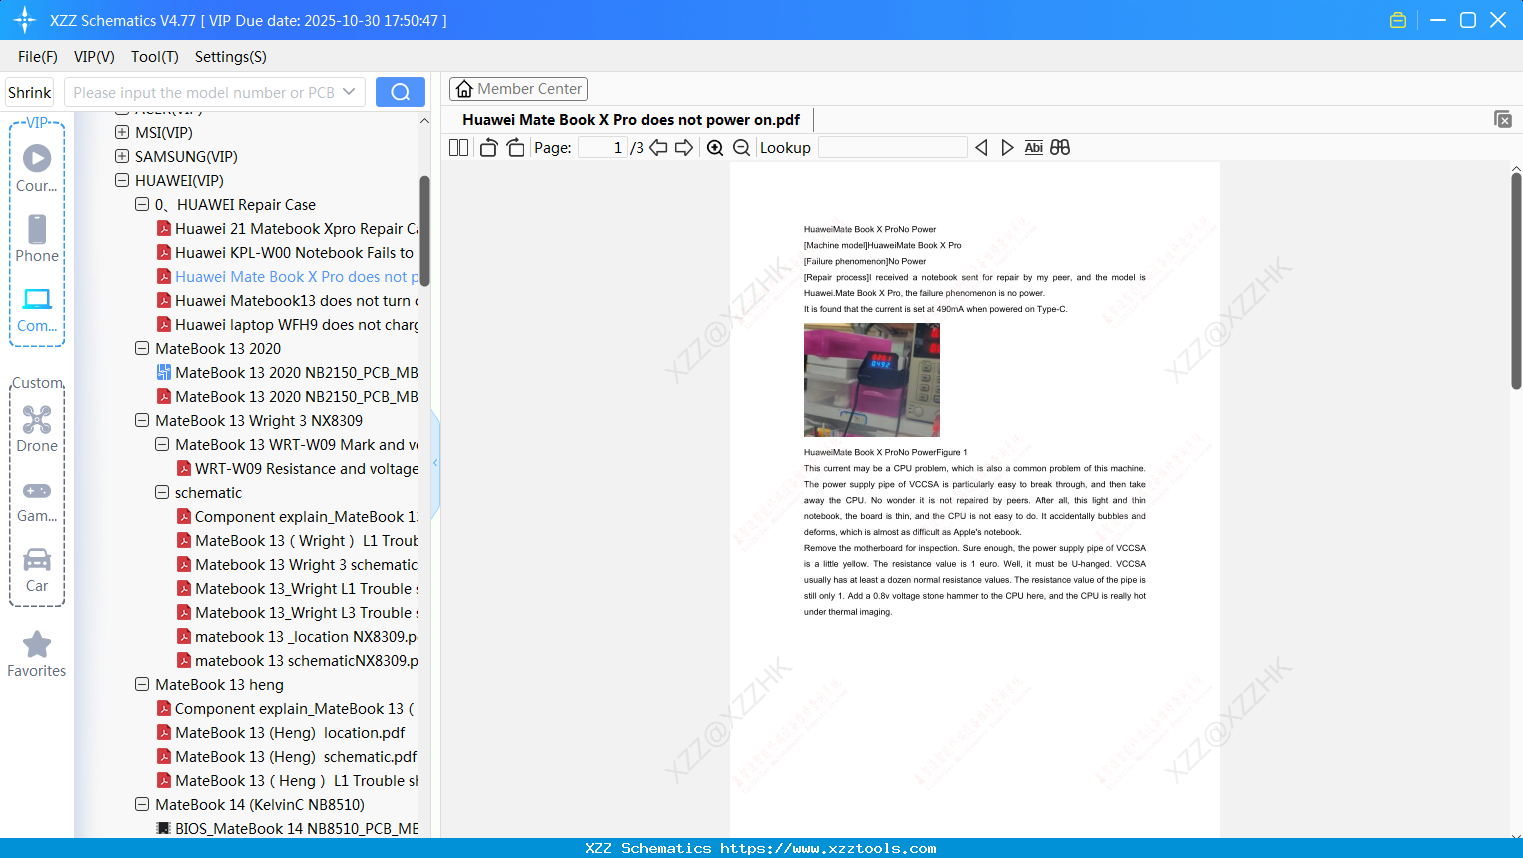The width and height of the screenshot is (1523, 858).
Task: Click the XZZ Schematics app logo
Action: (x=25, y=20)
